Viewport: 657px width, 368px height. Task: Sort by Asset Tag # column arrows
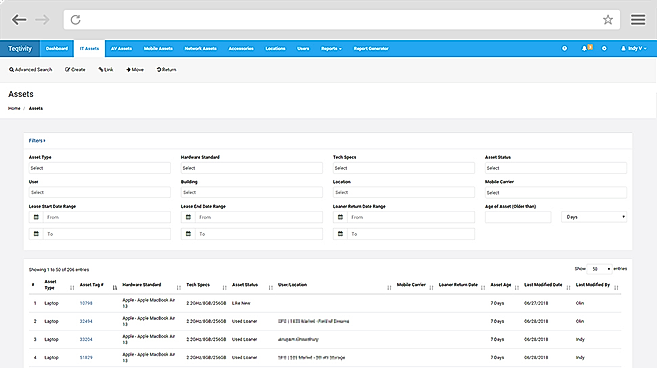pyautogui.click(x=114, y=288)
